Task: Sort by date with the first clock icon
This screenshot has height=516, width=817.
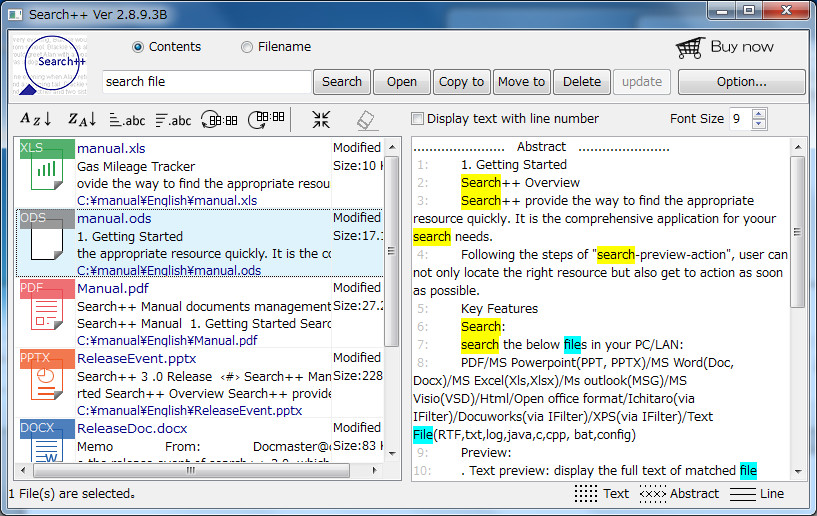Action: 219,120
